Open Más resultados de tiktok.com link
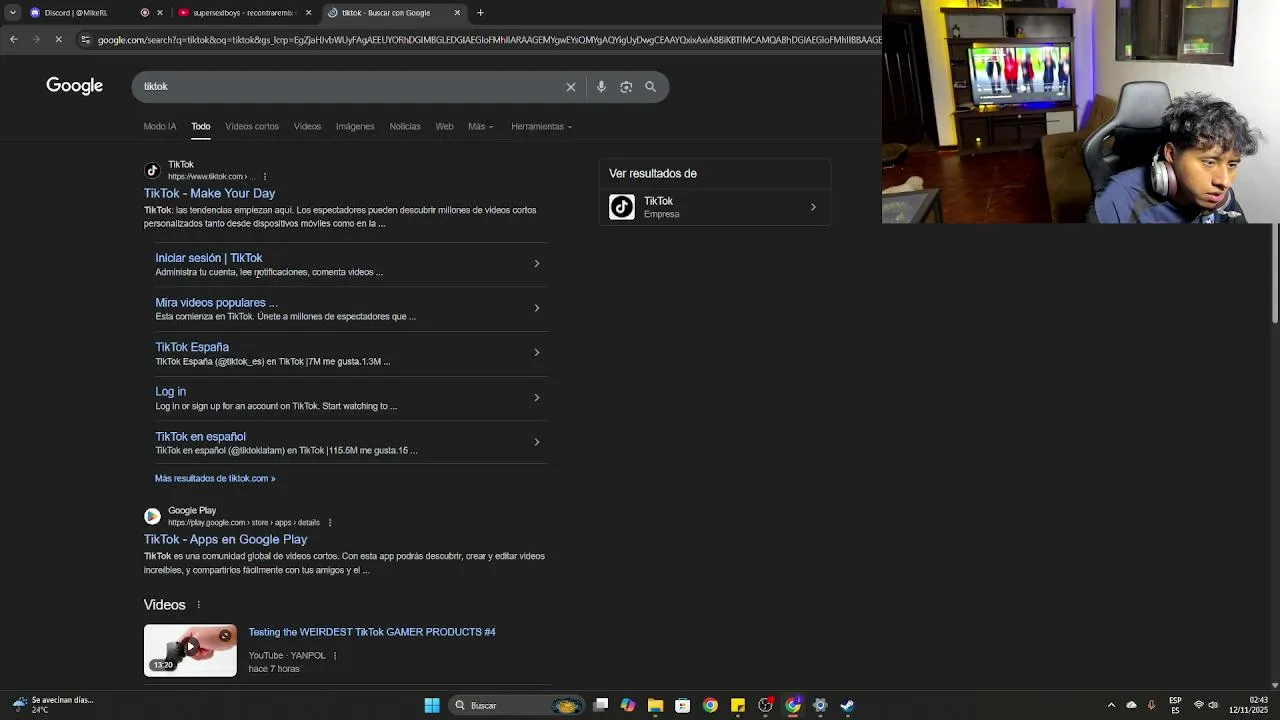 coord(215,479)
